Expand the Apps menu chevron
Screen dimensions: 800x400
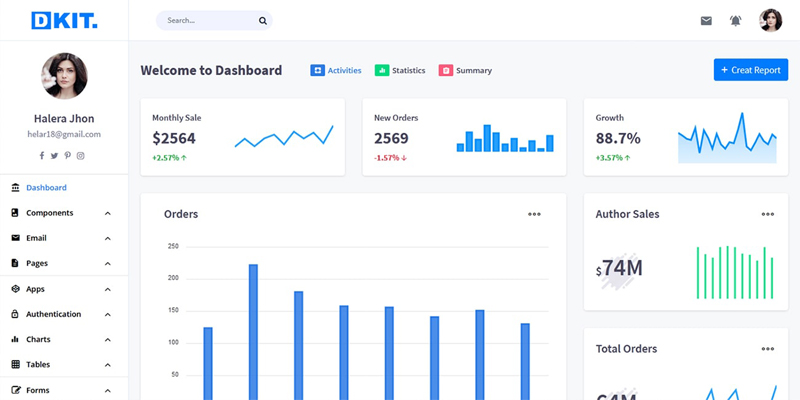(108, 289)
